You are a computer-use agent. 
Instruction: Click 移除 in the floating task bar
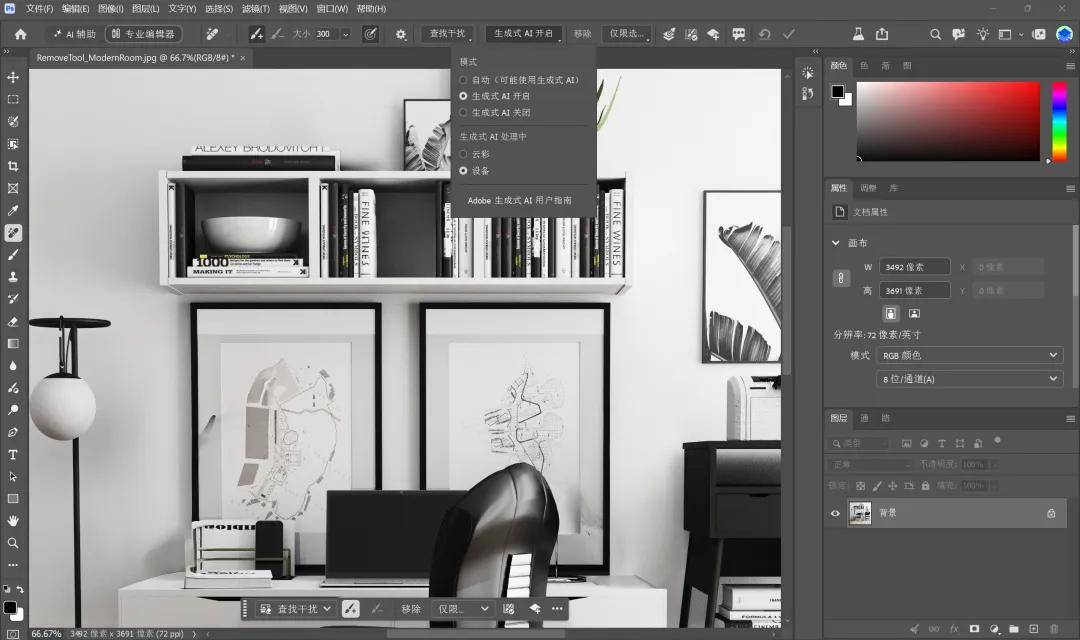pos(411,609)
